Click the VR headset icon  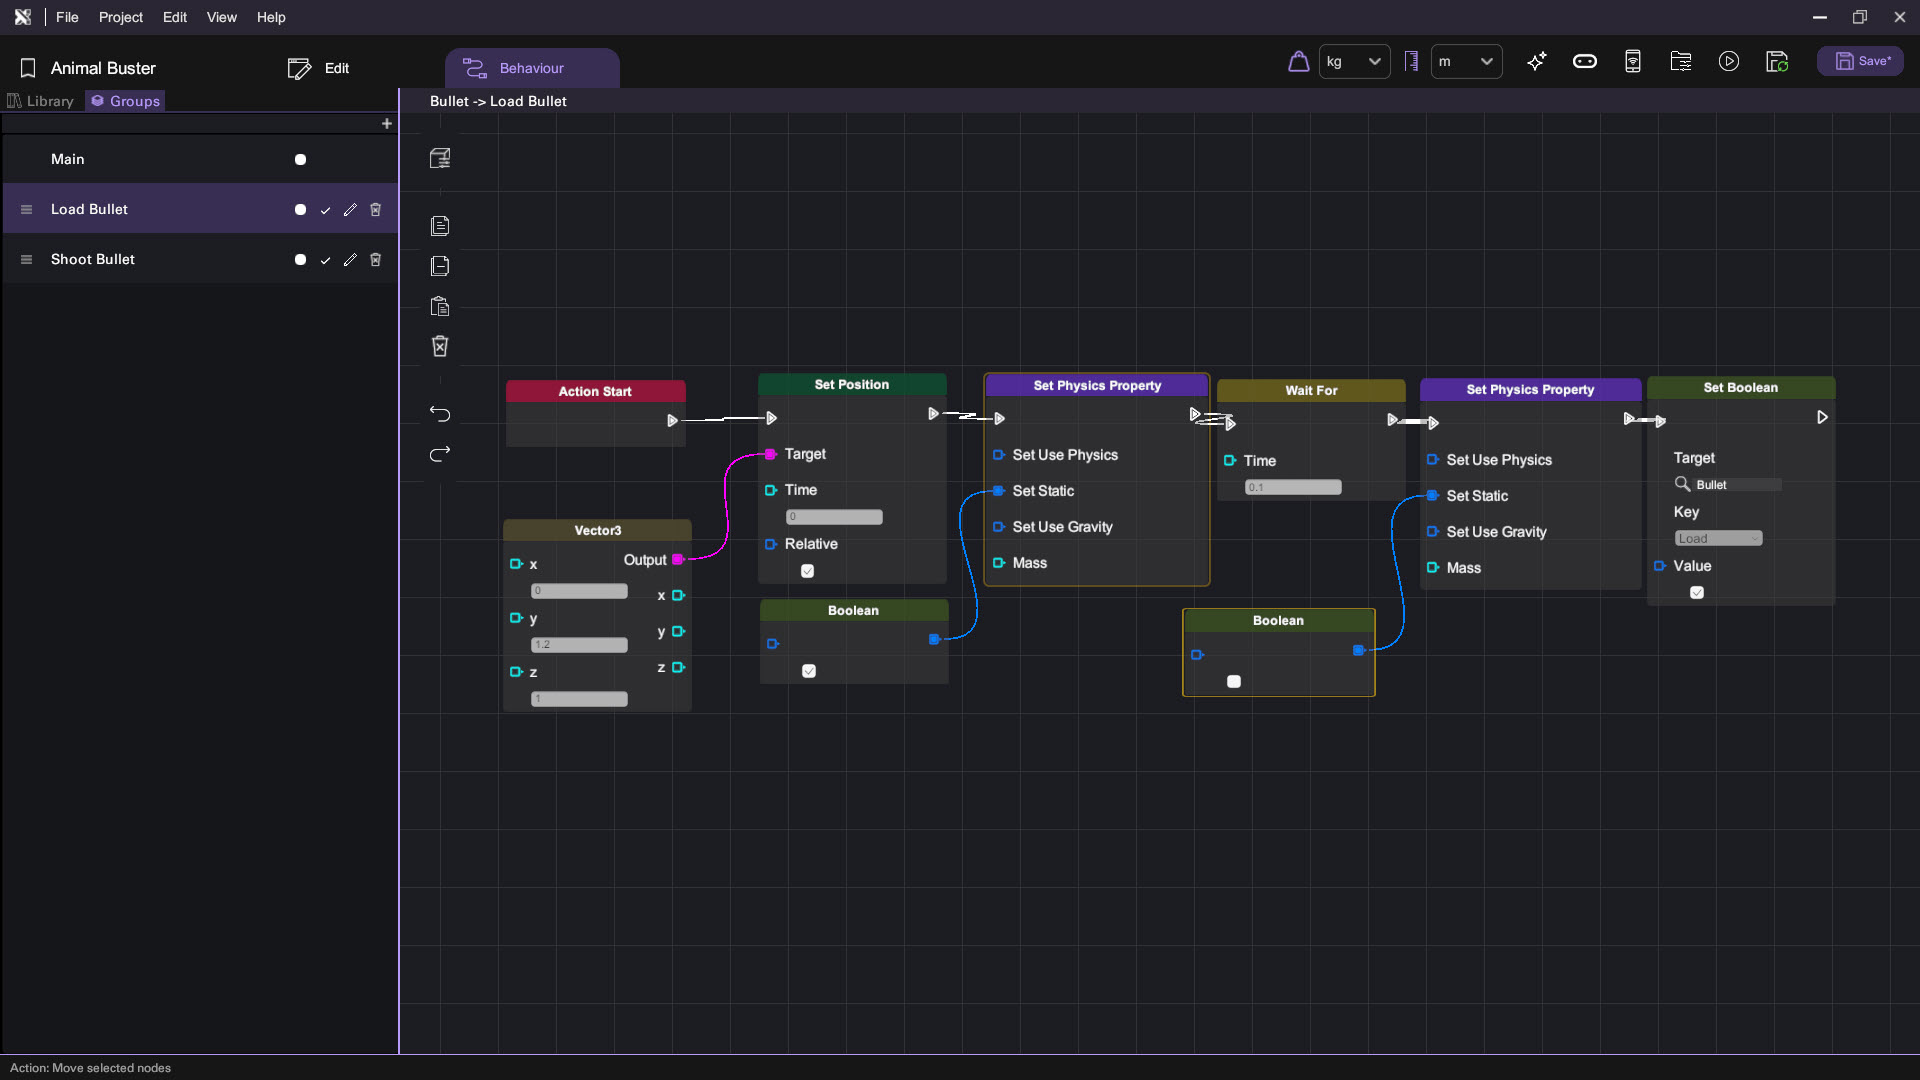coord(1585,62)
